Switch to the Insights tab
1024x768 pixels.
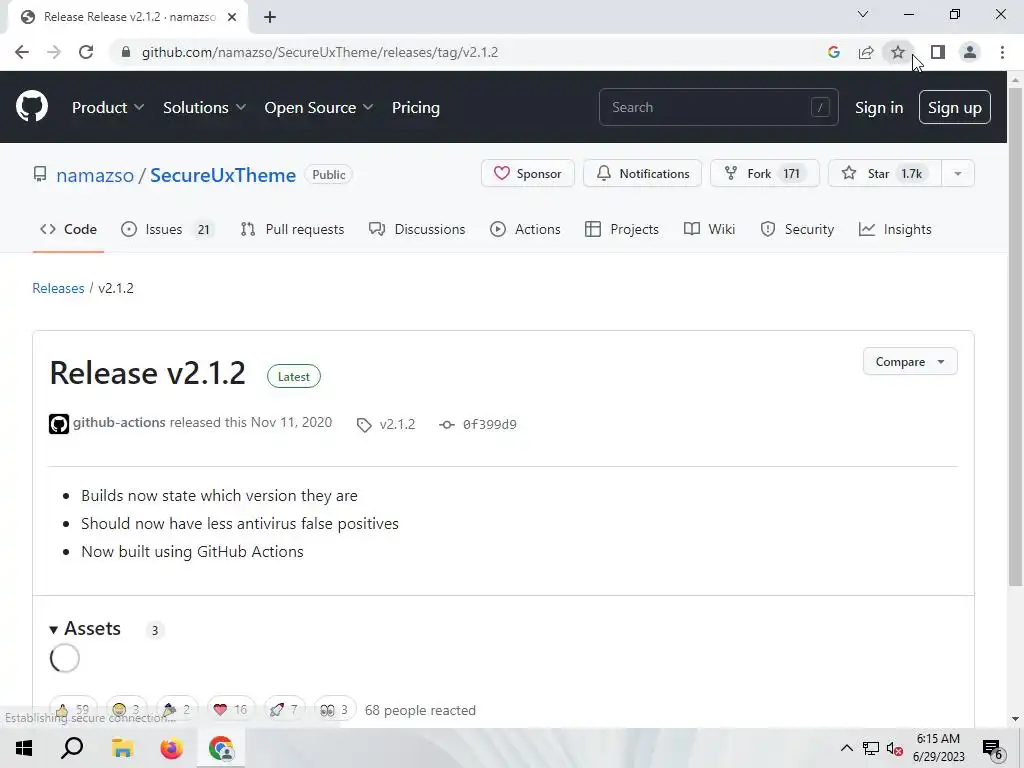pos(895,229)
